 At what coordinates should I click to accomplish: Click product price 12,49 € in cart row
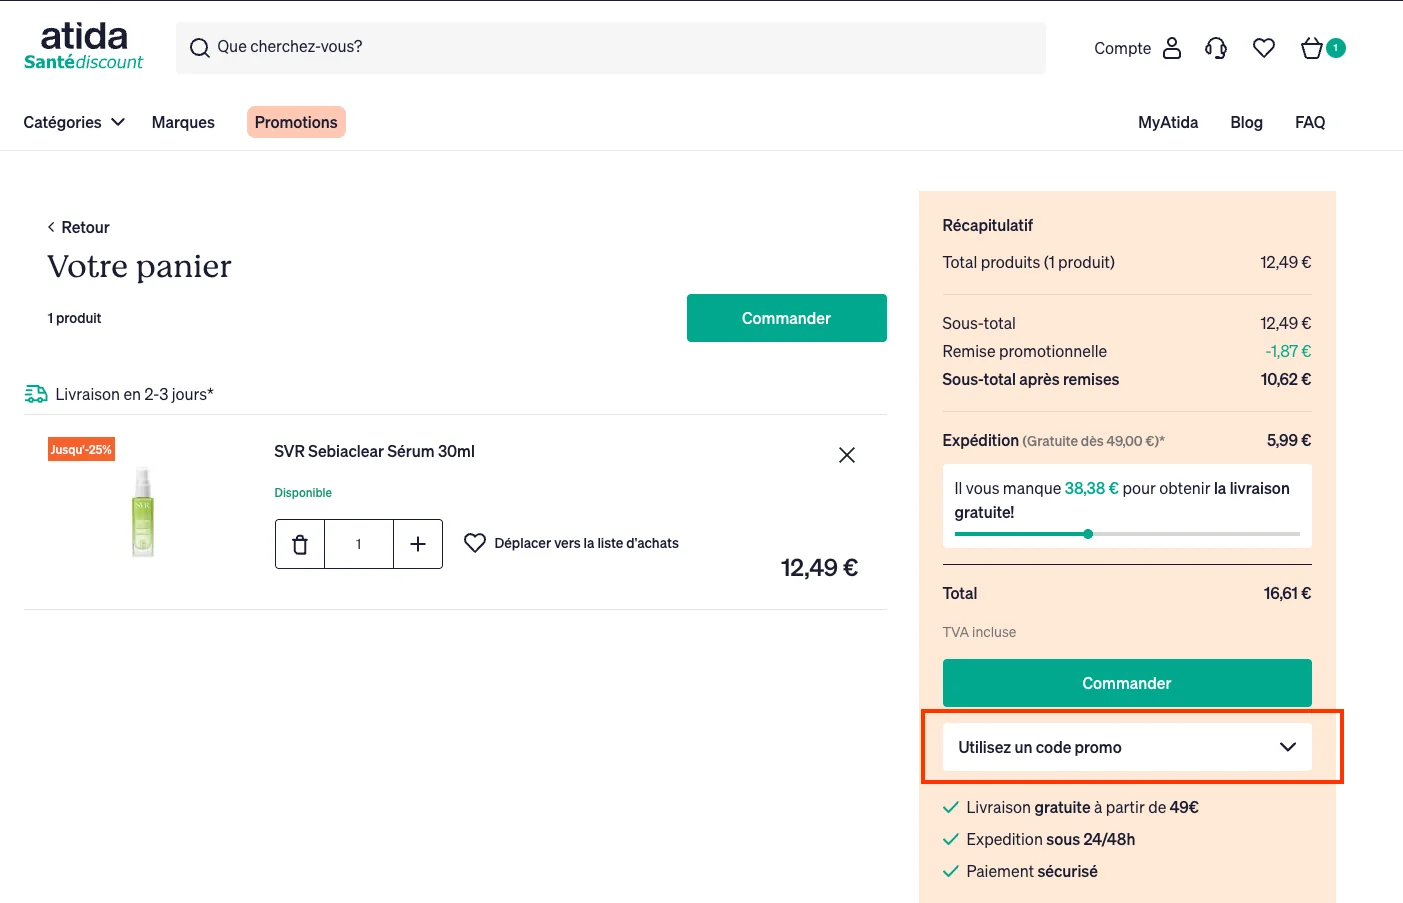(x=819, y=568)
